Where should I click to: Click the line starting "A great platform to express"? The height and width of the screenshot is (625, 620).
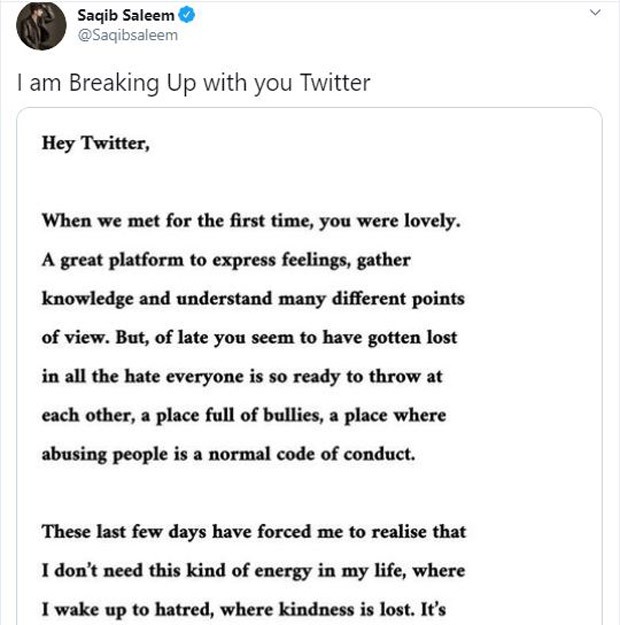pyautogui.click(x=226, y=260)
